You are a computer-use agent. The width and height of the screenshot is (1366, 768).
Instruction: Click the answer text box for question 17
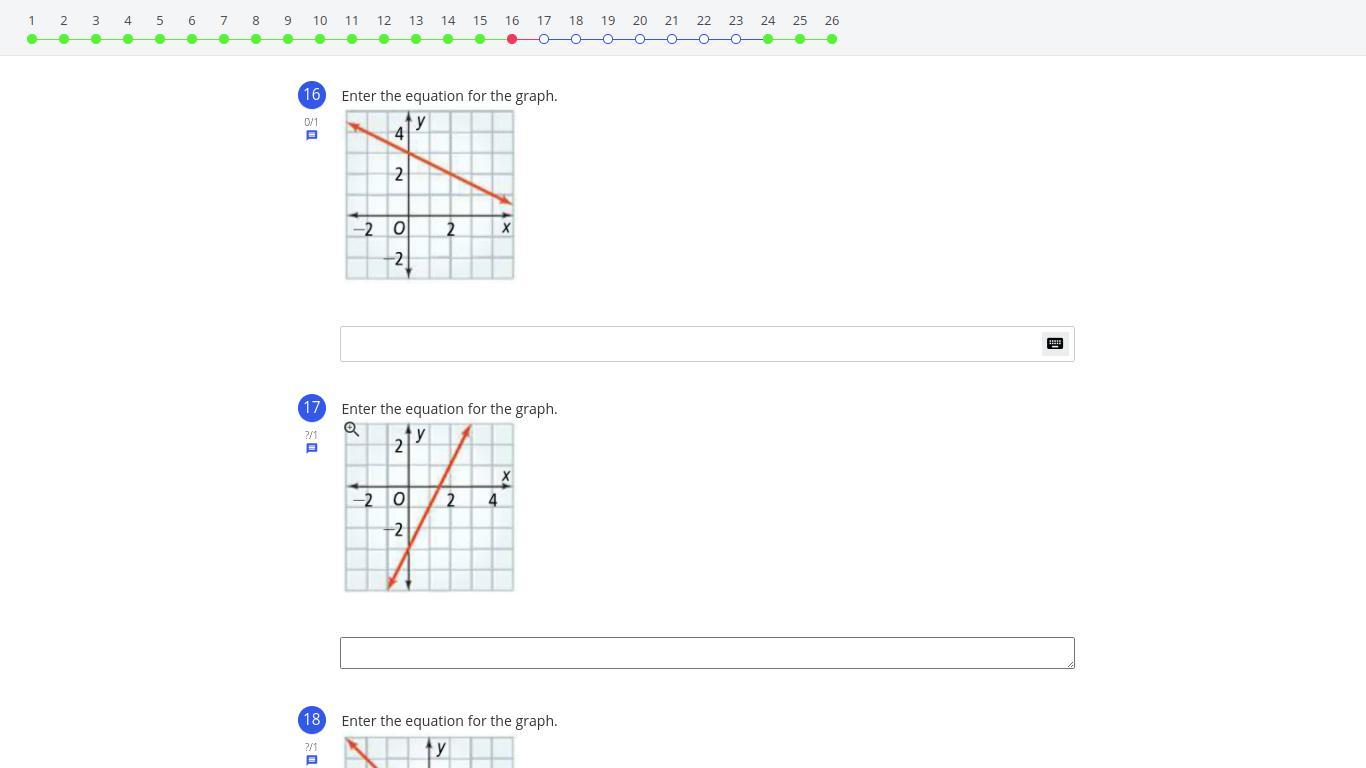[707, 653]
